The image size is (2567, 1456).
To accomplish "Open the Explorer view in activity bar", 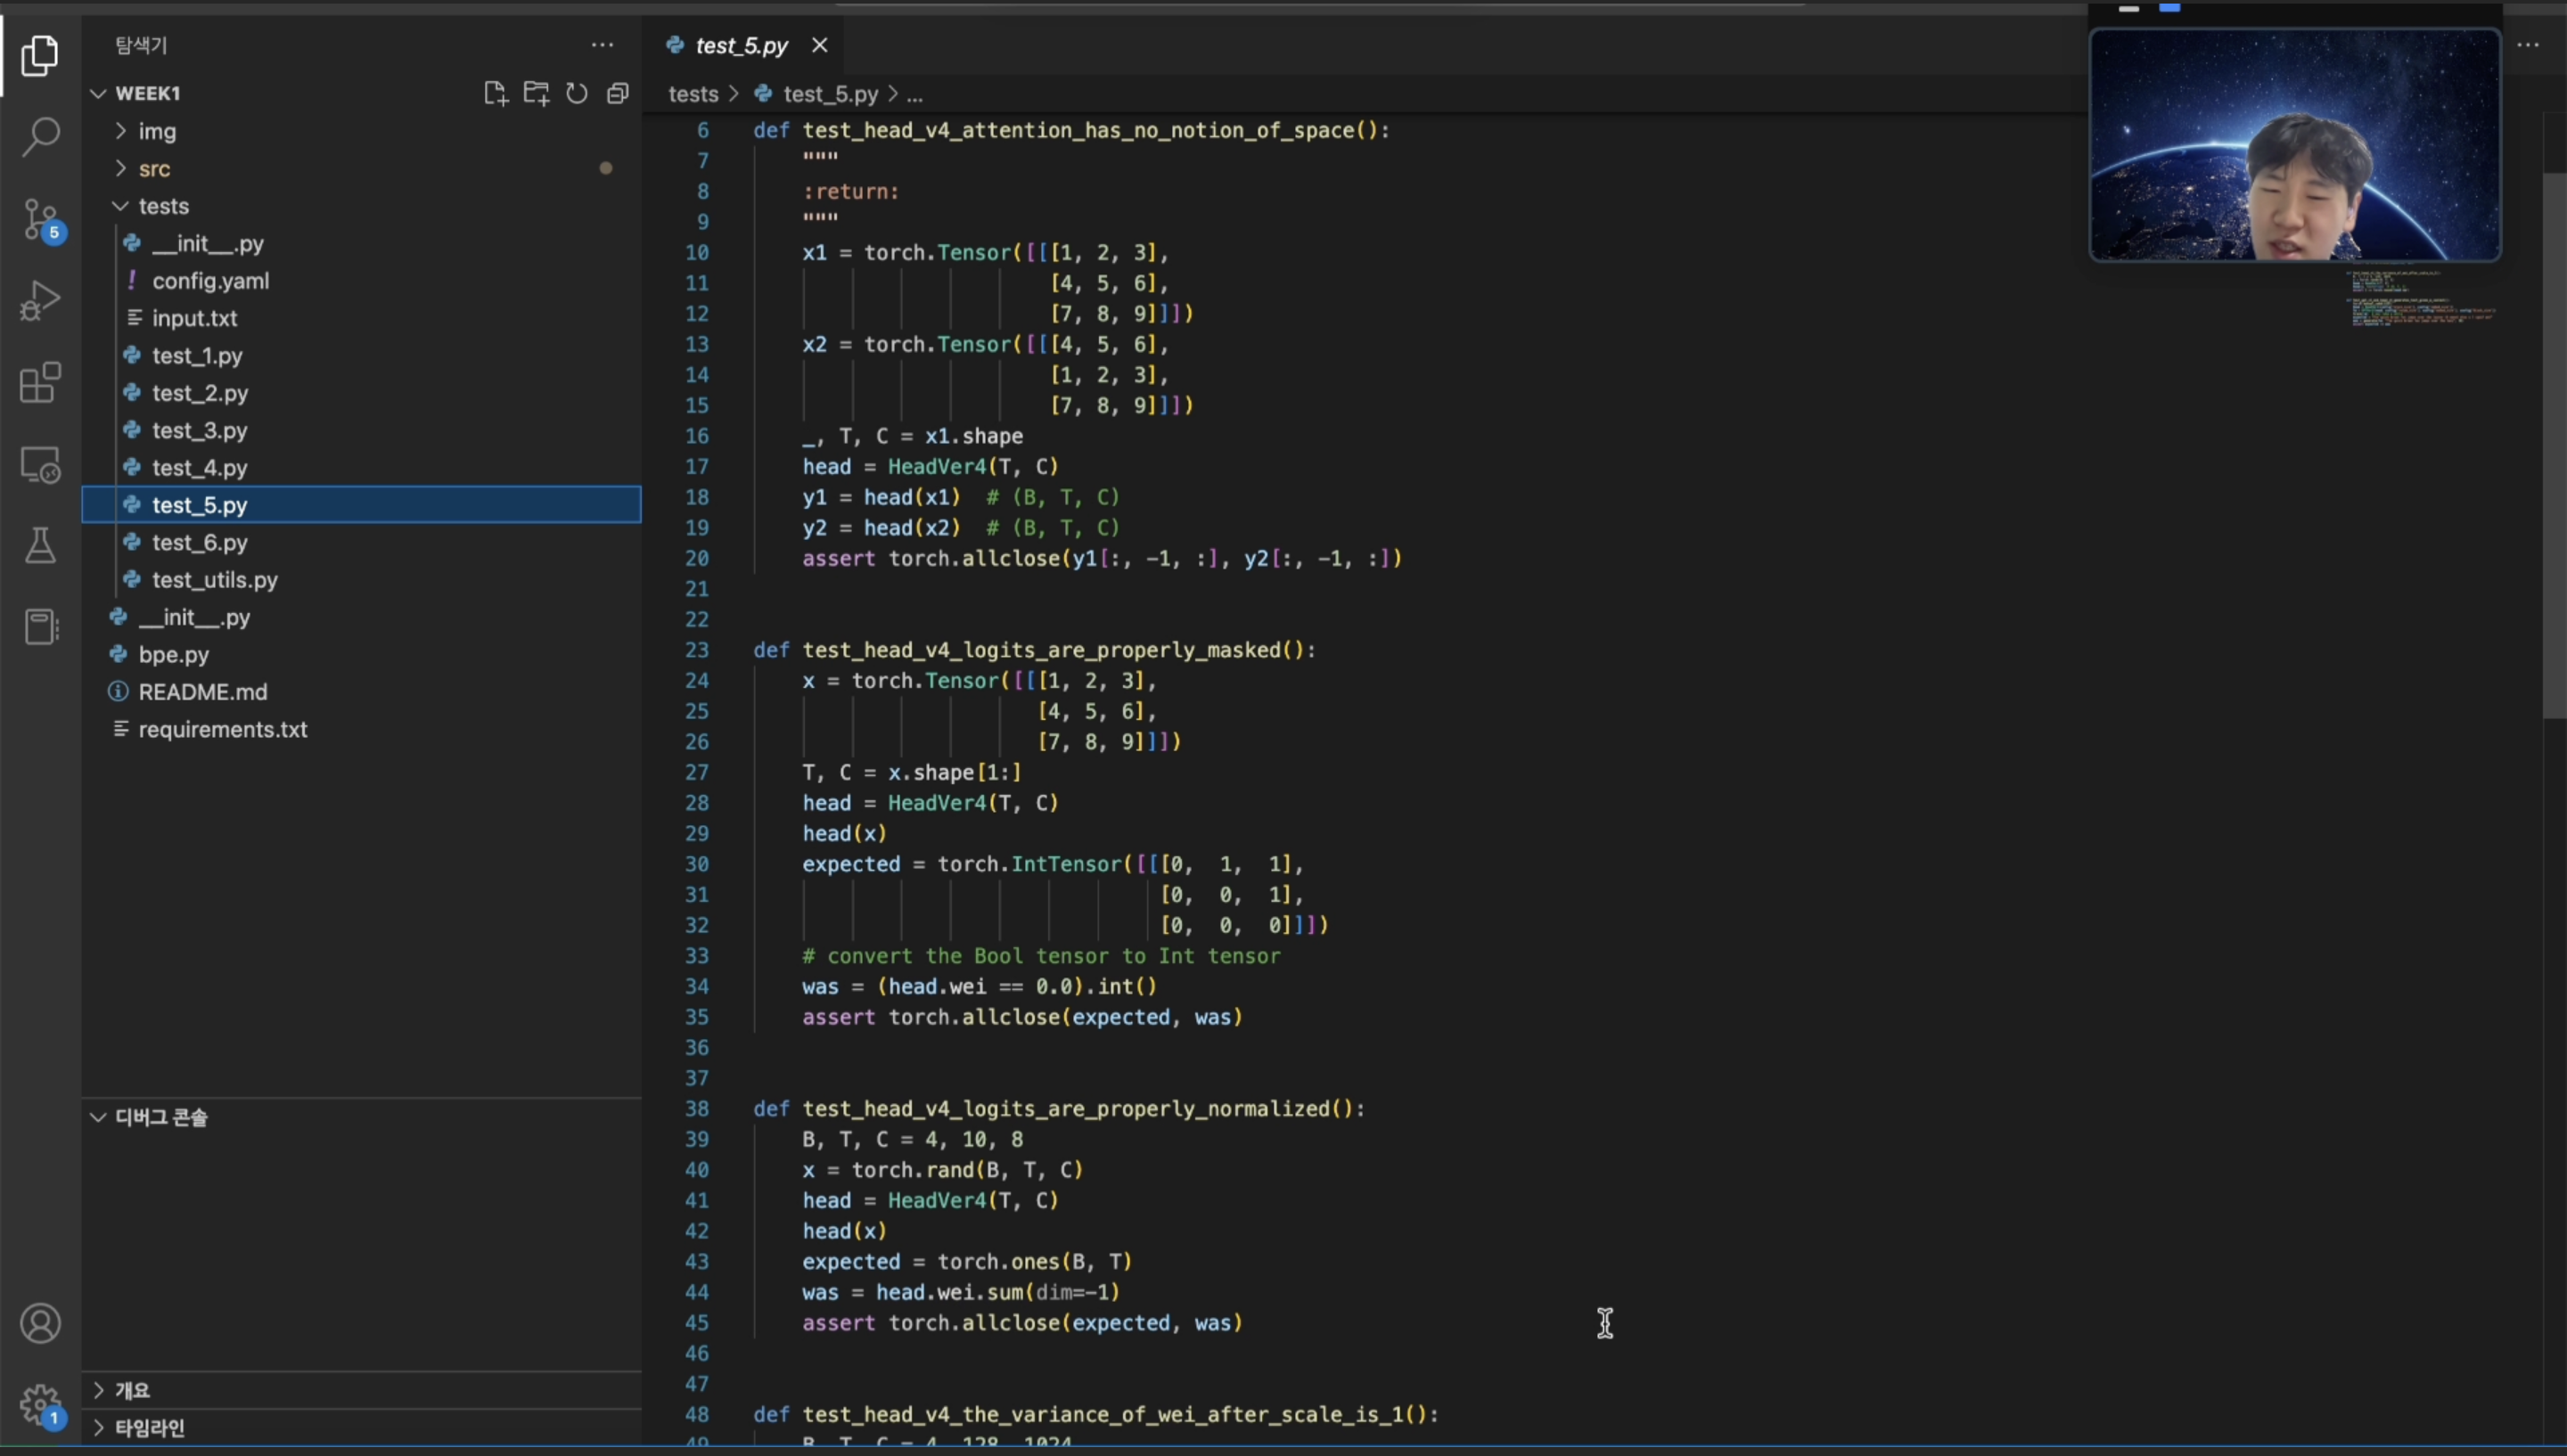I will tap(40, 55).
